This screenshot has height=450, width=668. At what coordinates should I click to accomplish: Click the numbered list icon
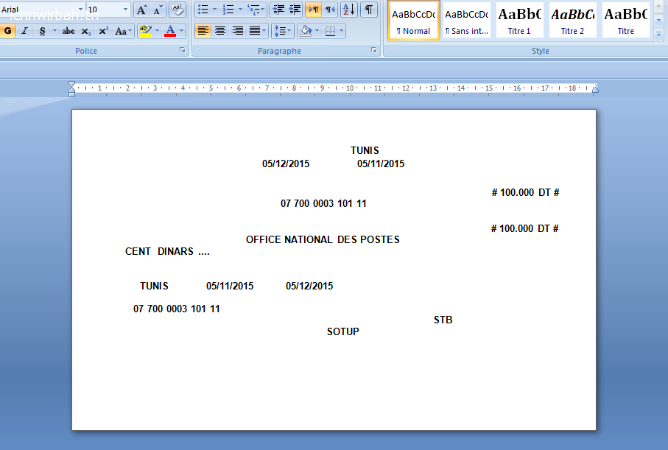tap(228, 9)
